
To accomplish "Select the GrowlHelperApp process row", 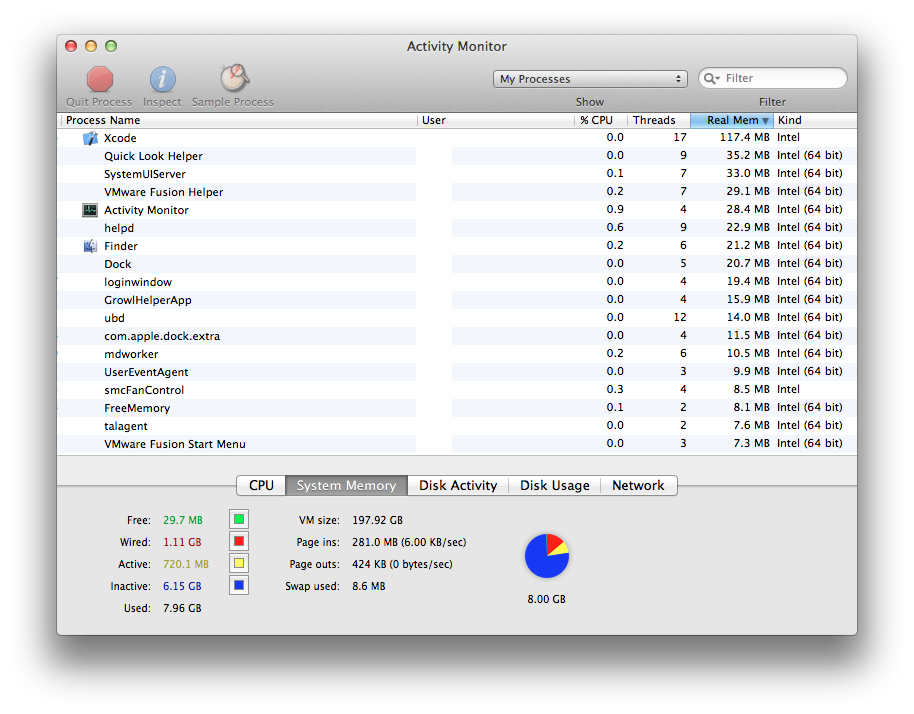I will coord(457,300).
